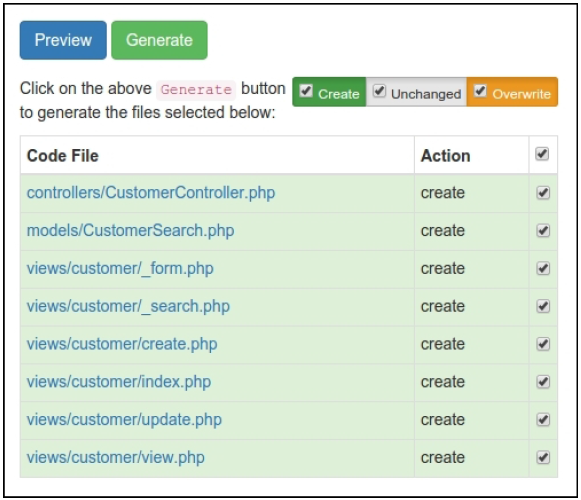The height and width of the screenshot is (500, 581).
Task: Uncheck the CustomerSearch.php row checkbox
Action: [543, 231]
